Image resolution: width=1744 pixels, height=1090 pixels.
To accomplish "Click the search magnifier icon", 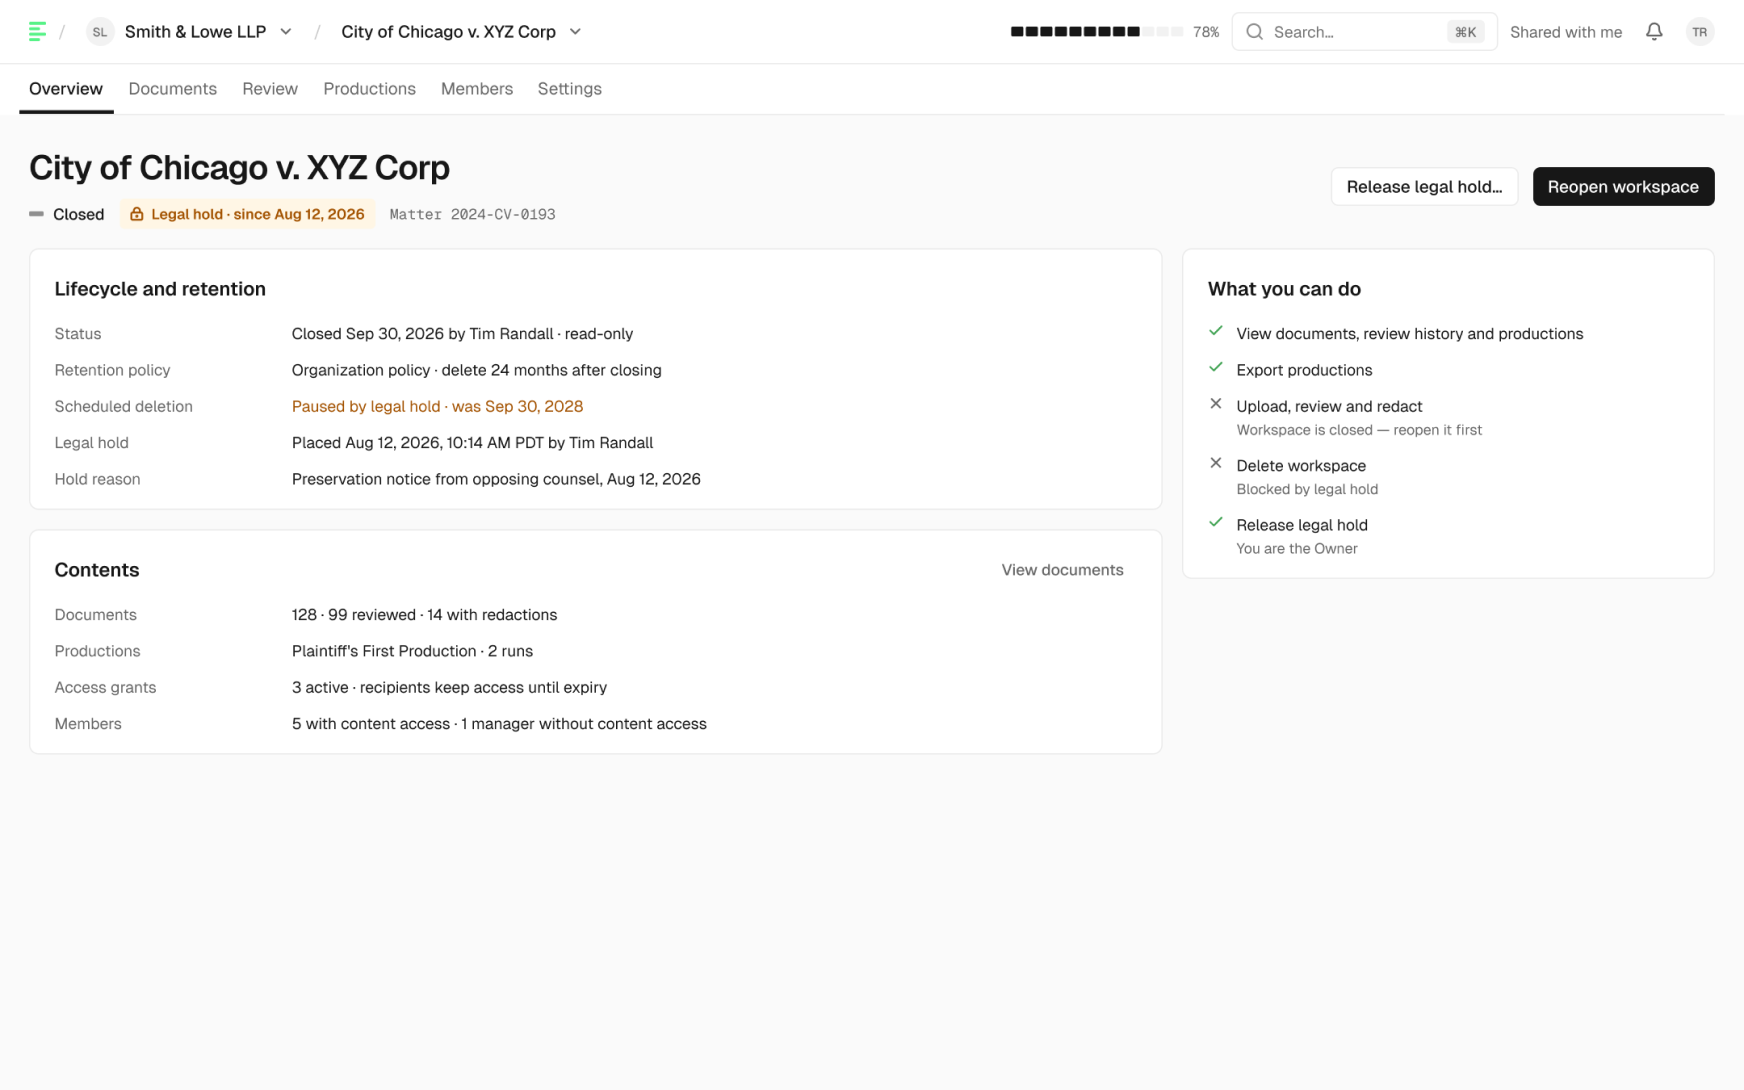I will pos(1254,32).
